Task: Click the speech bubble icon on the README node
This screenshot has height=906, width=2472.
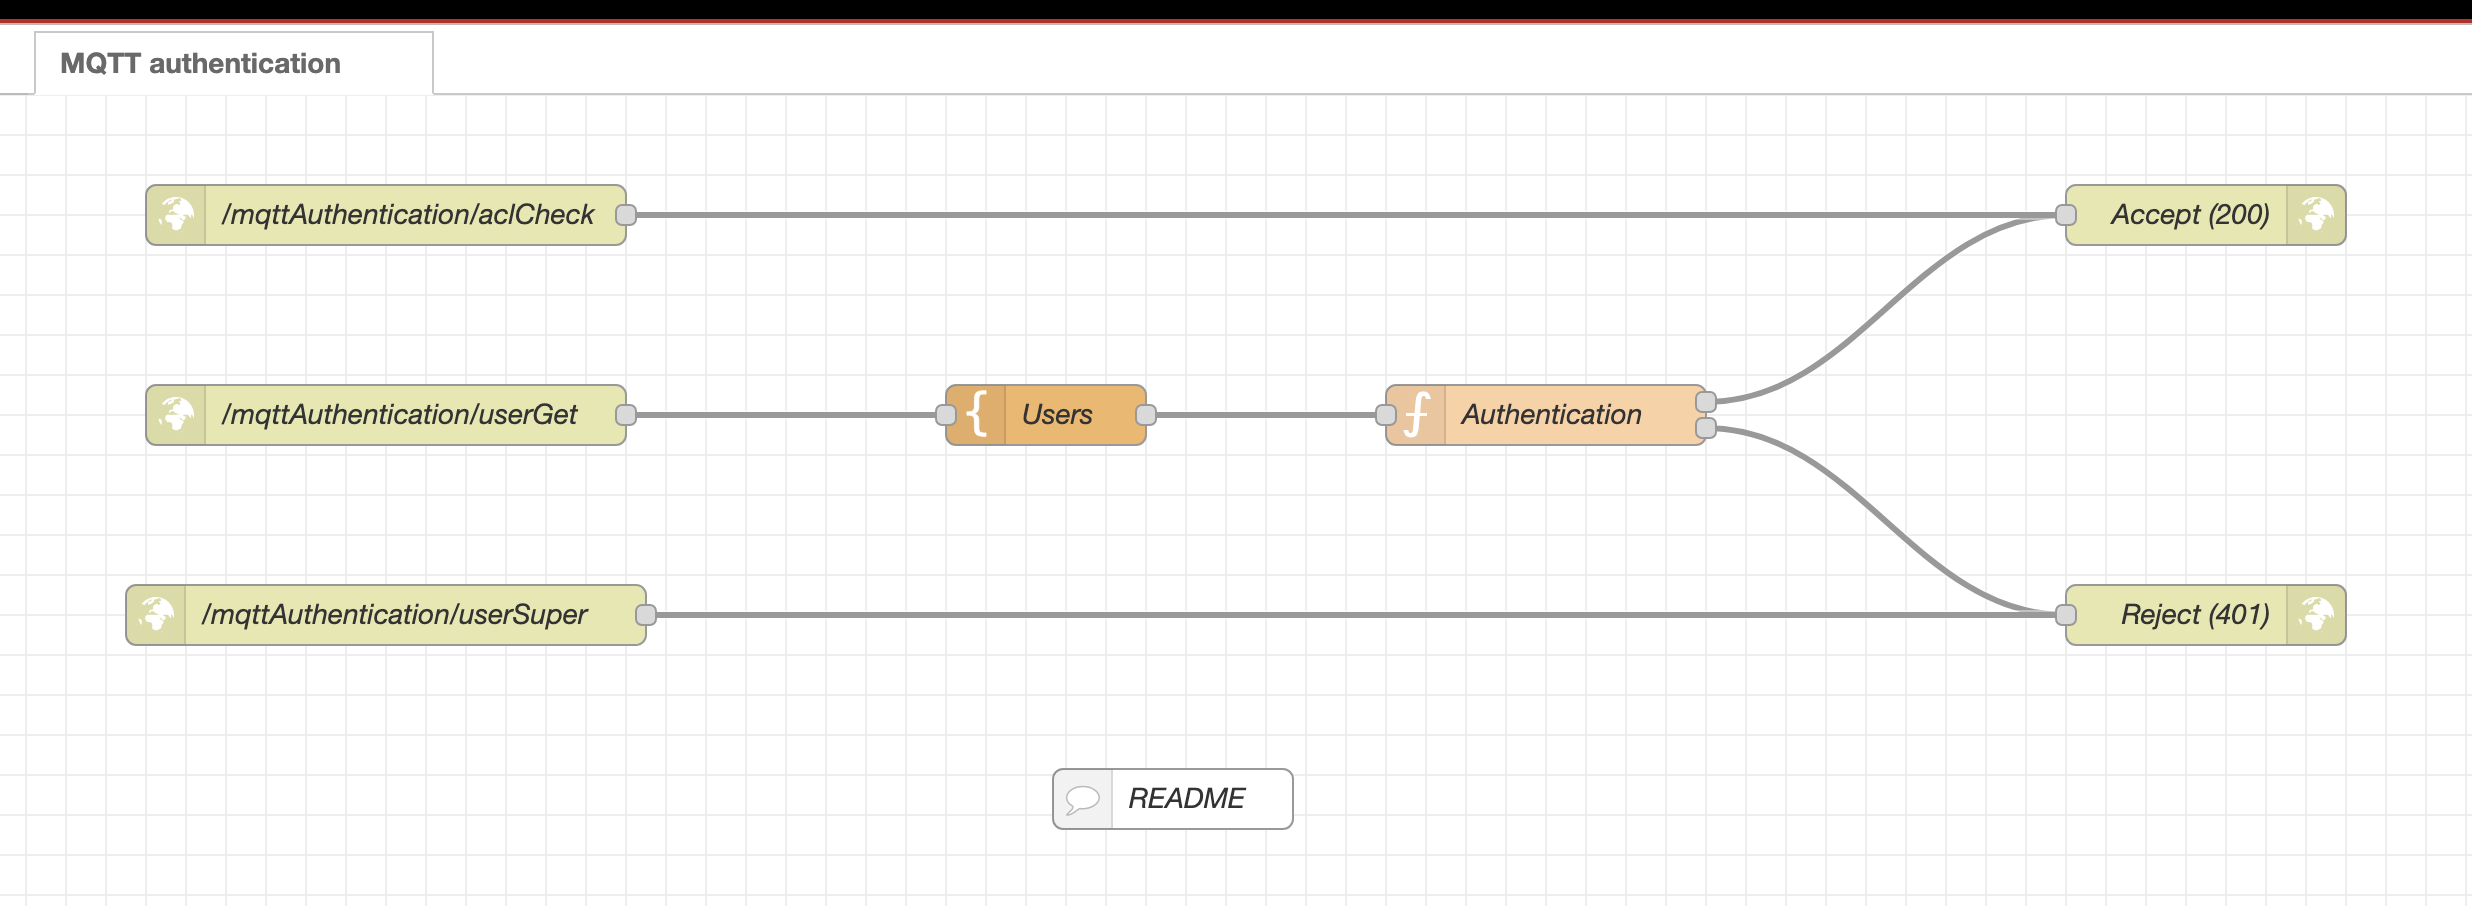Action: pos(1083,798)
